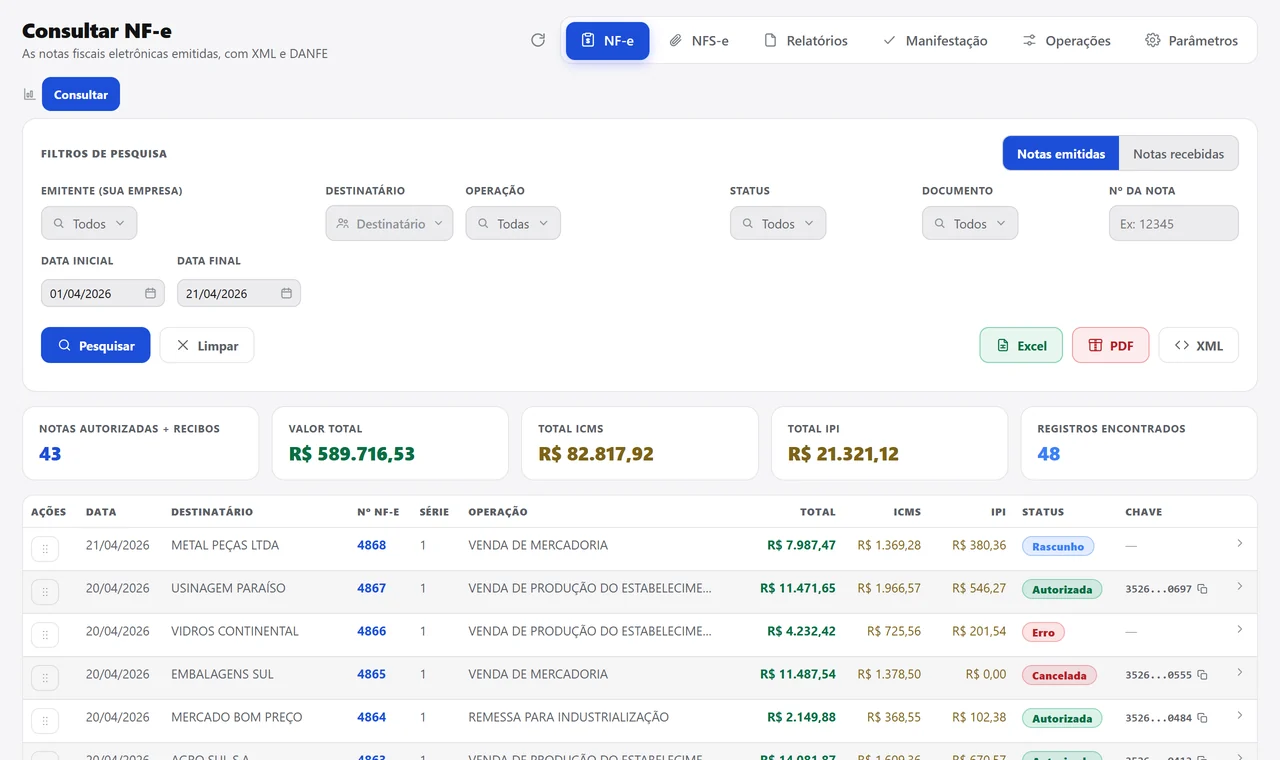Select the Notas emitidas toggle
Viewport: 1280px width, 760px height.
pyautogui.click(x=1061, y=154)
